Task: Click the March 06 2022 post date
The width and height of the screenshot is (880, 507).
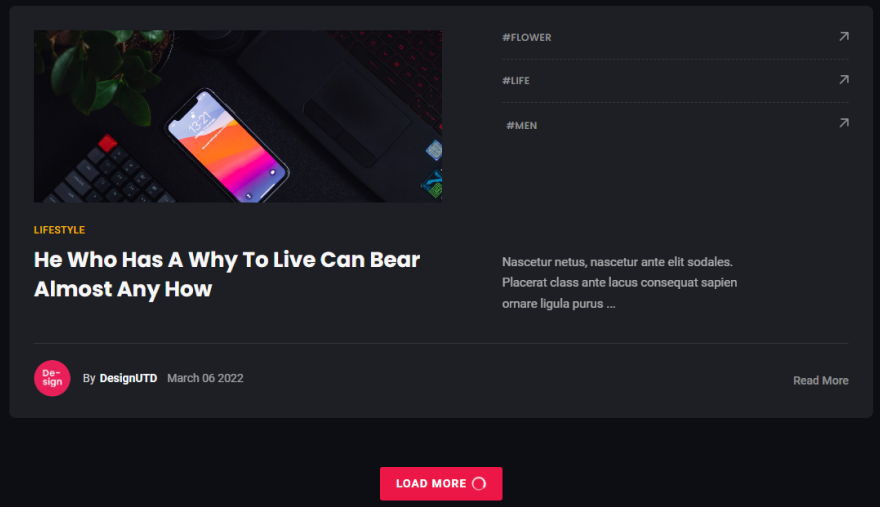Action: click(205, 378)
